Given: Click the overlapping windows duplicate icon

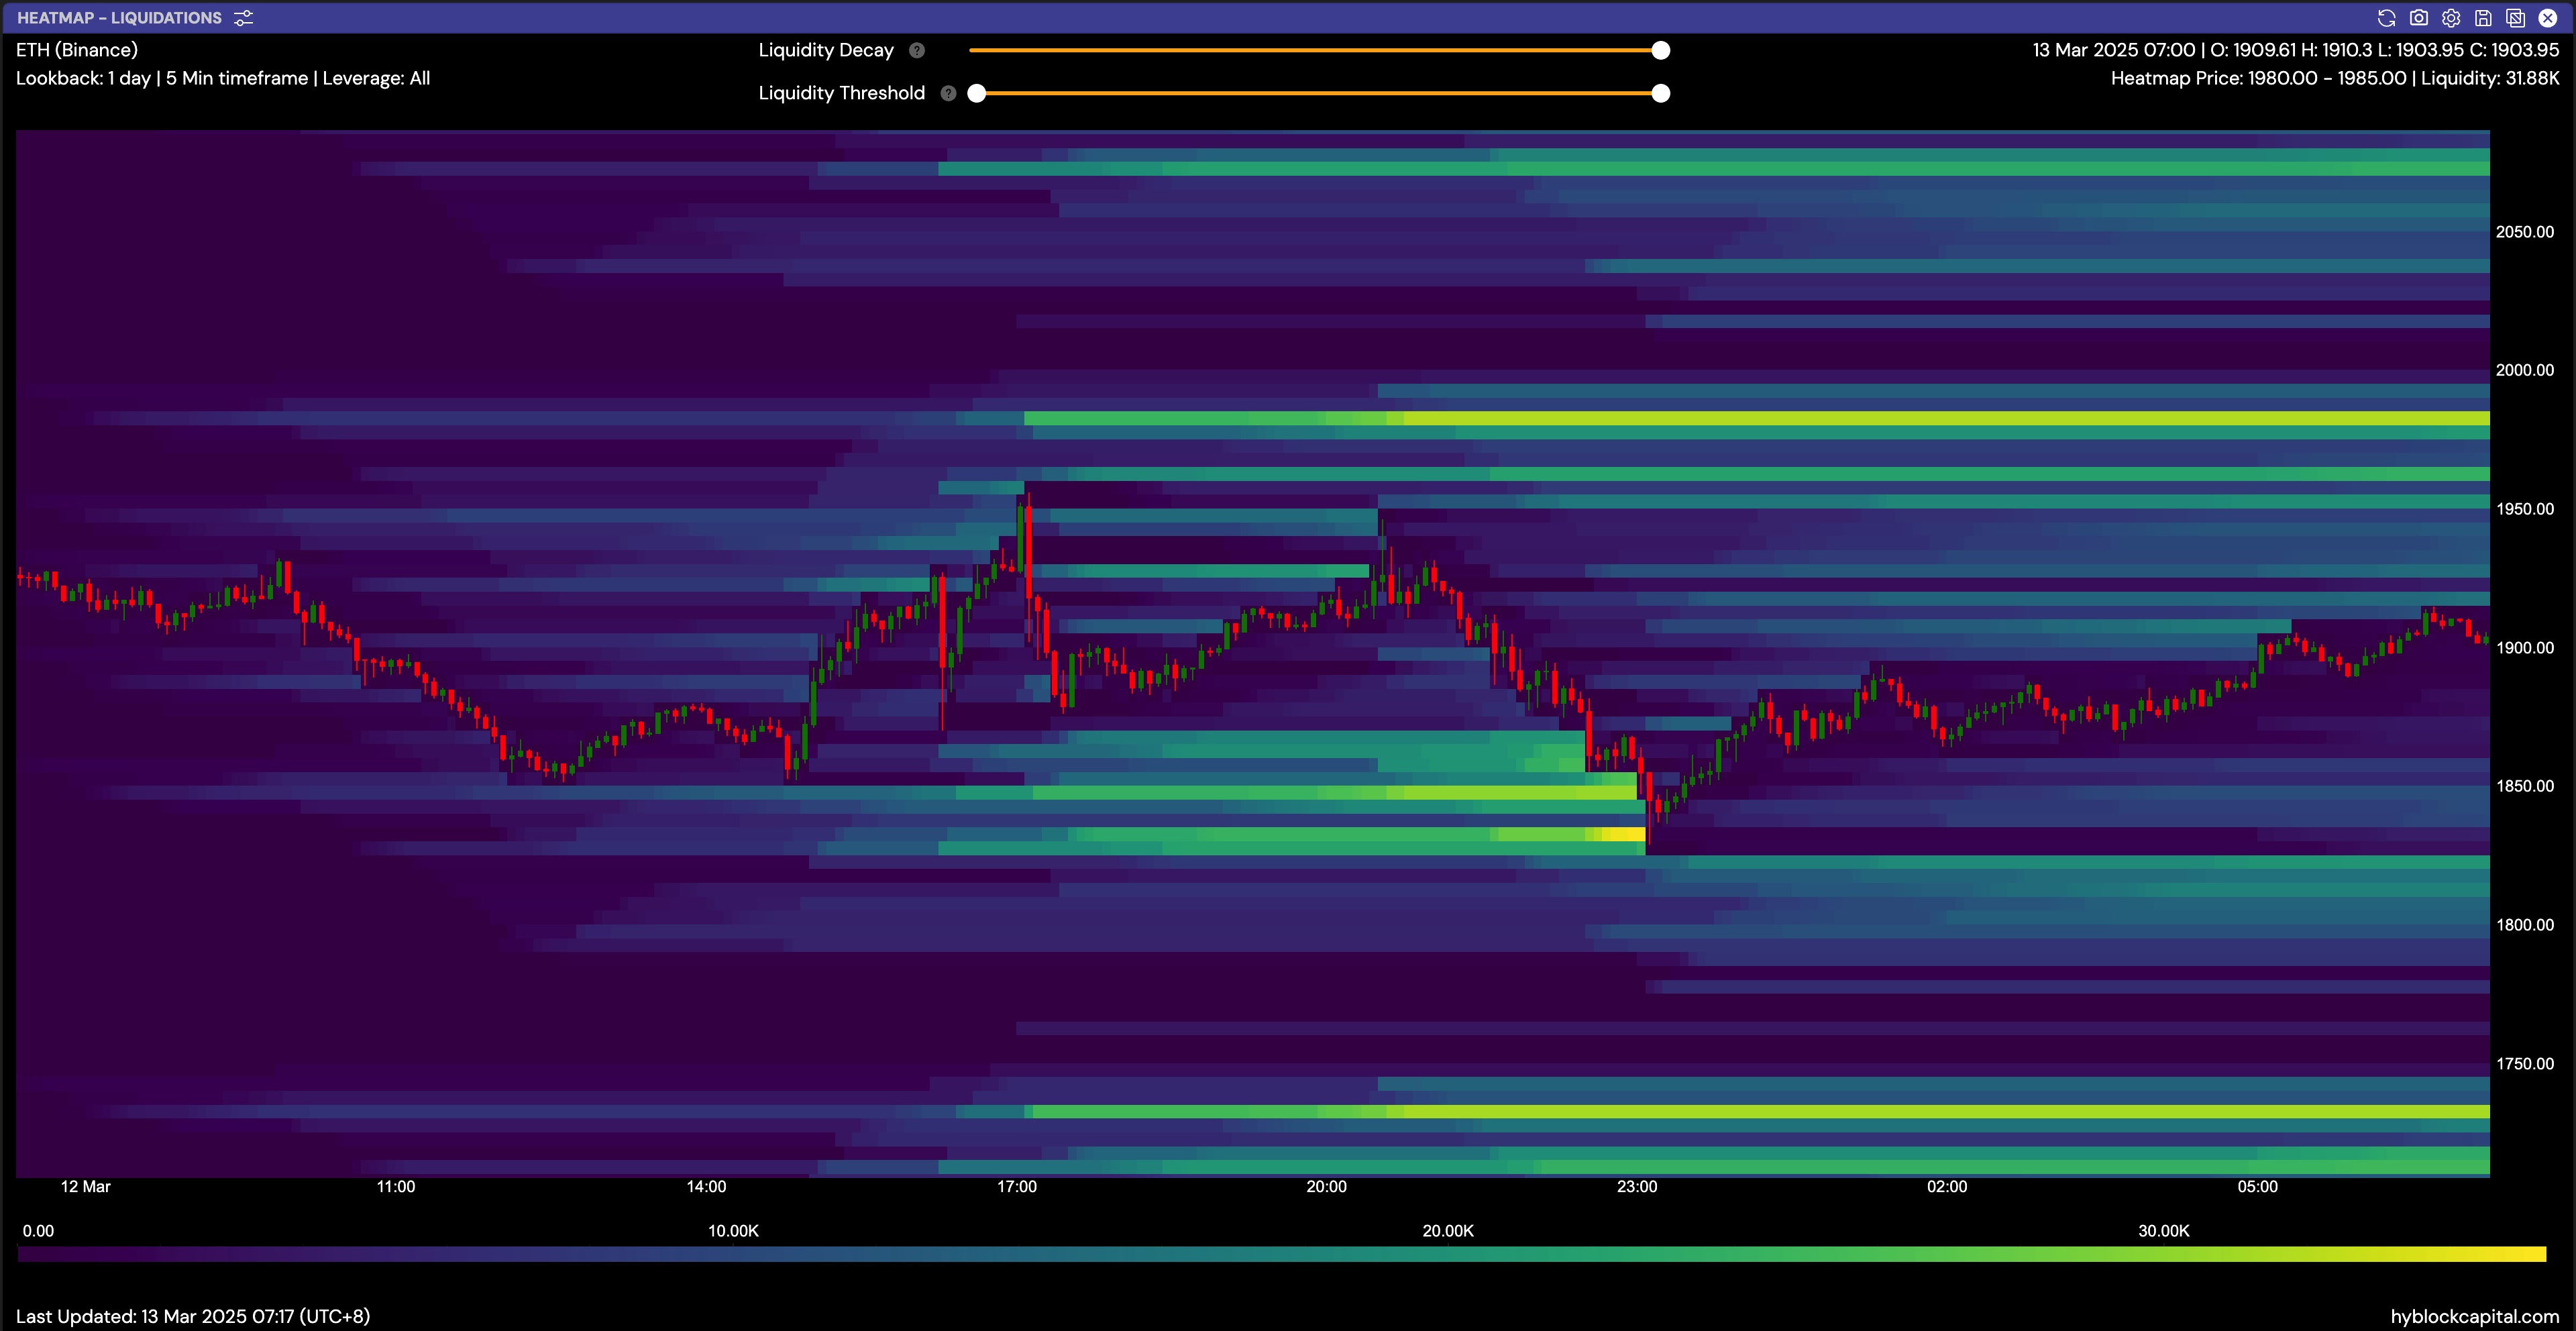Looking at the screenshot, I should 2516,18.
